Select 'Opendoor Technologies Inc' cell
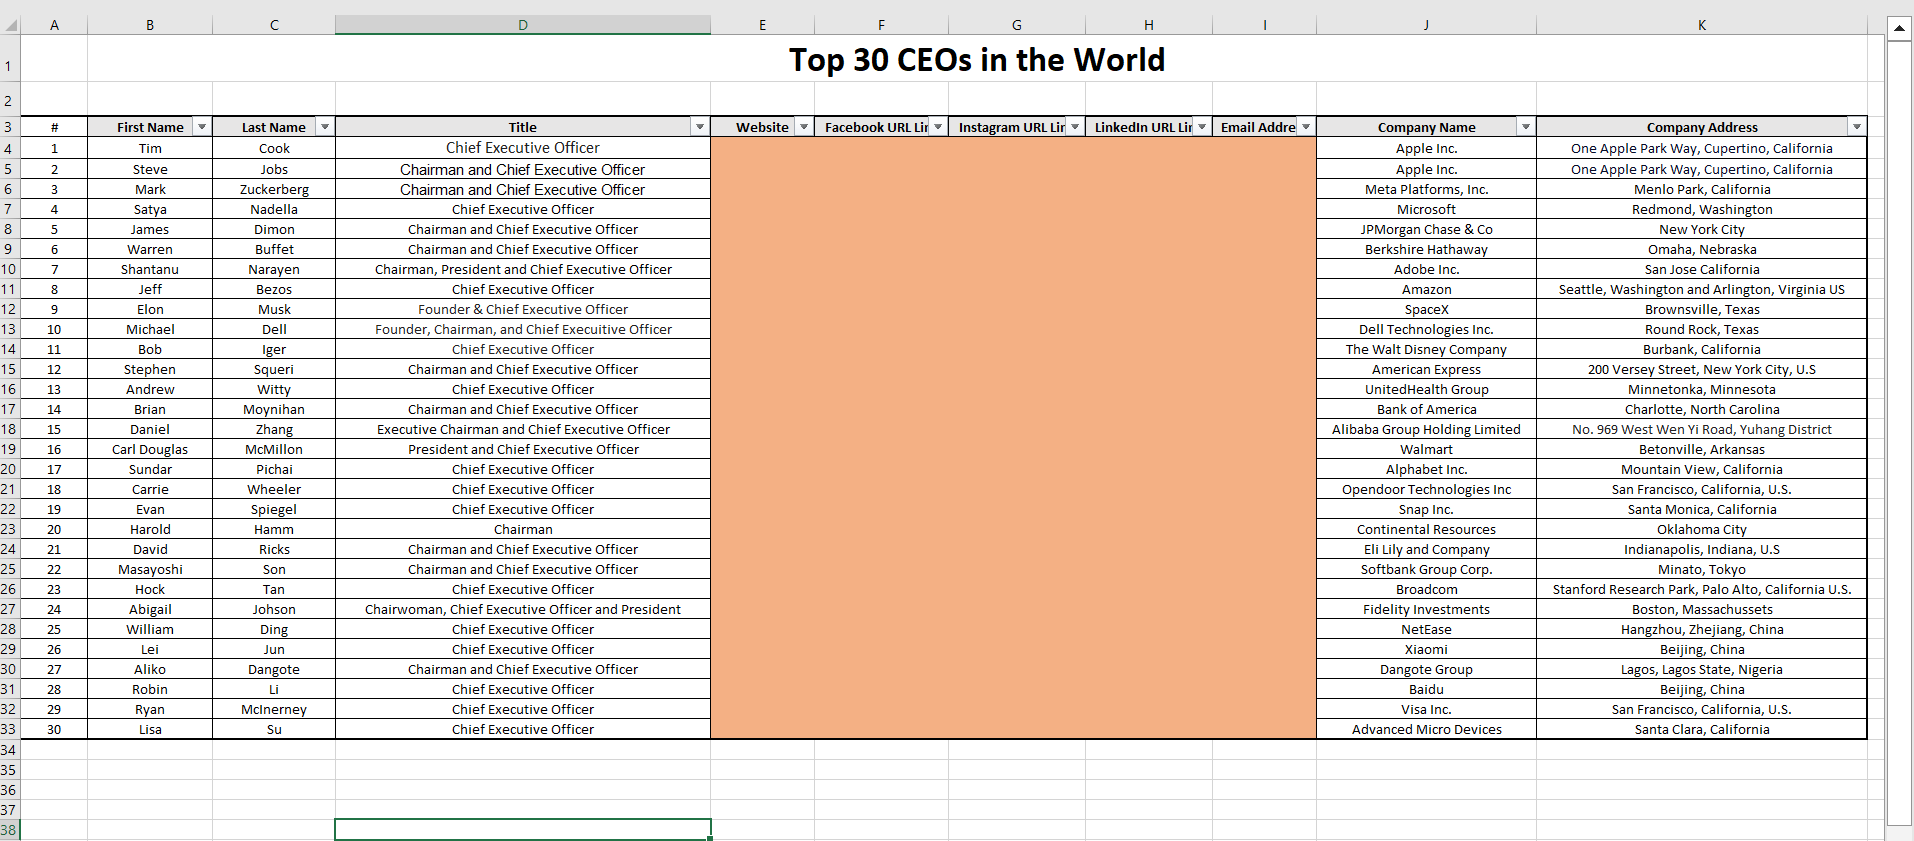Image resolution: width=1914 pixels, height=841 pixels. (x=1426, y=489)
